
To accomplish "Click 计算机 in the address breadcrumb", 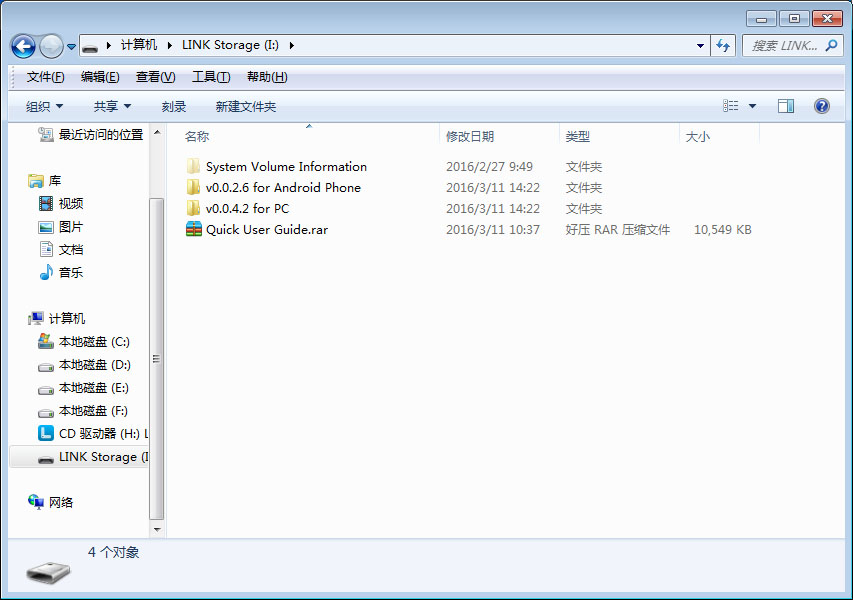I will click(140, 45).
